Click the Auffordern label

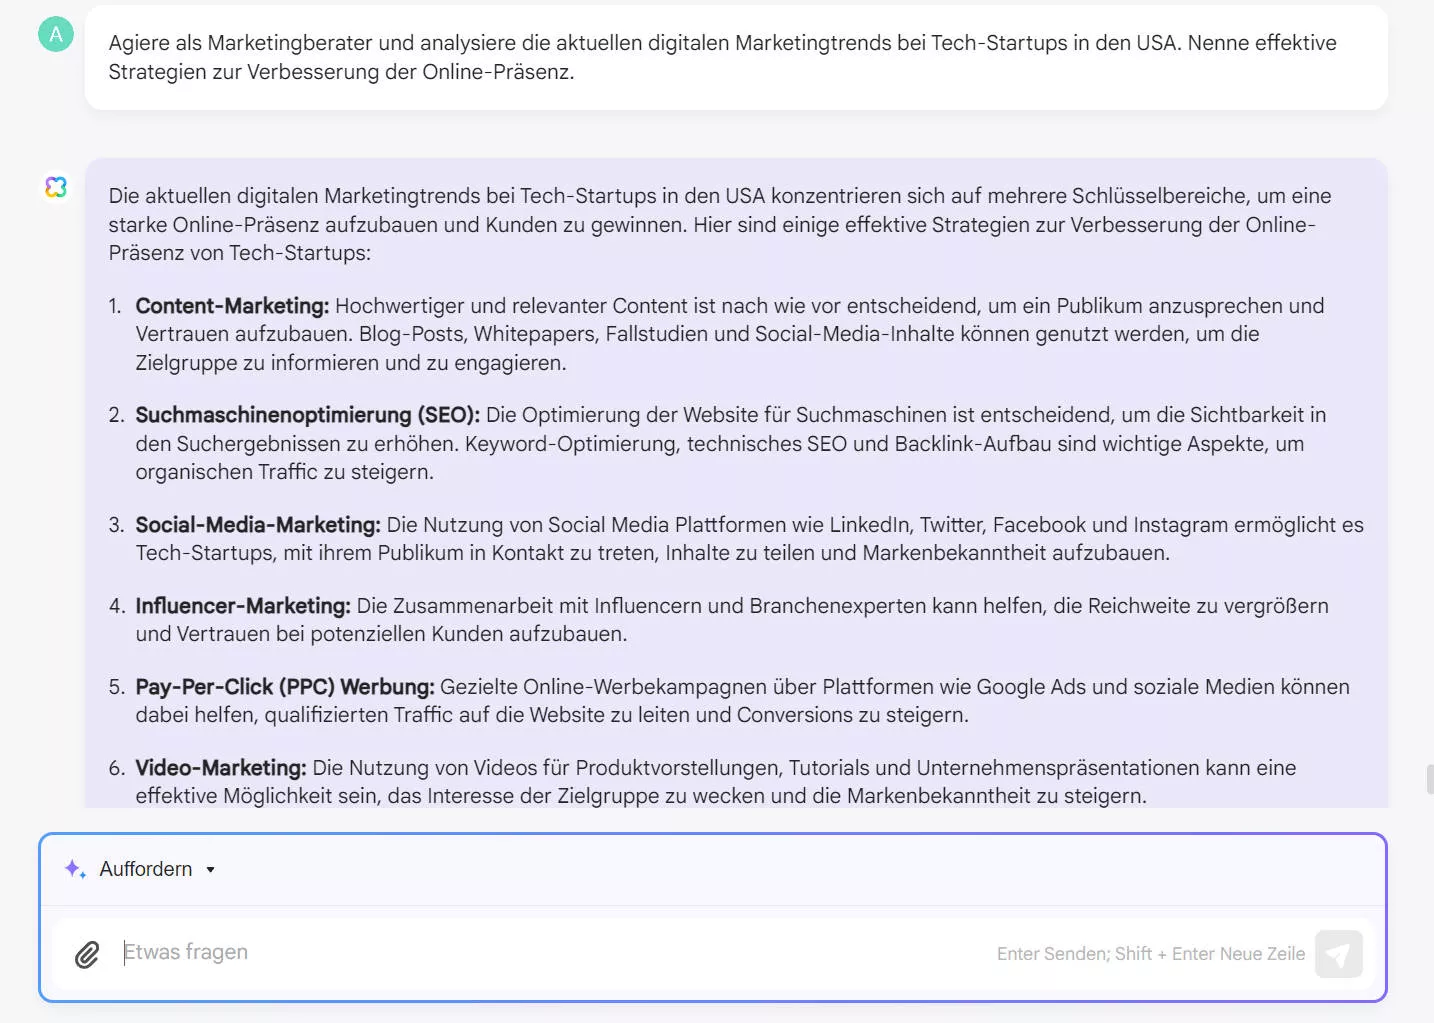pyautogui.click(x=144, y=869)
